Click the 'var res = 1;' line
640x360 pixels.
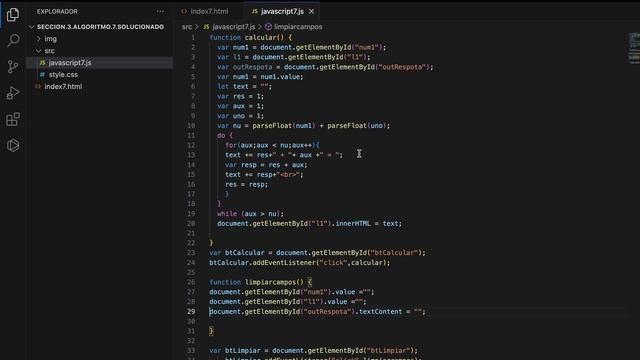(240, 96)
